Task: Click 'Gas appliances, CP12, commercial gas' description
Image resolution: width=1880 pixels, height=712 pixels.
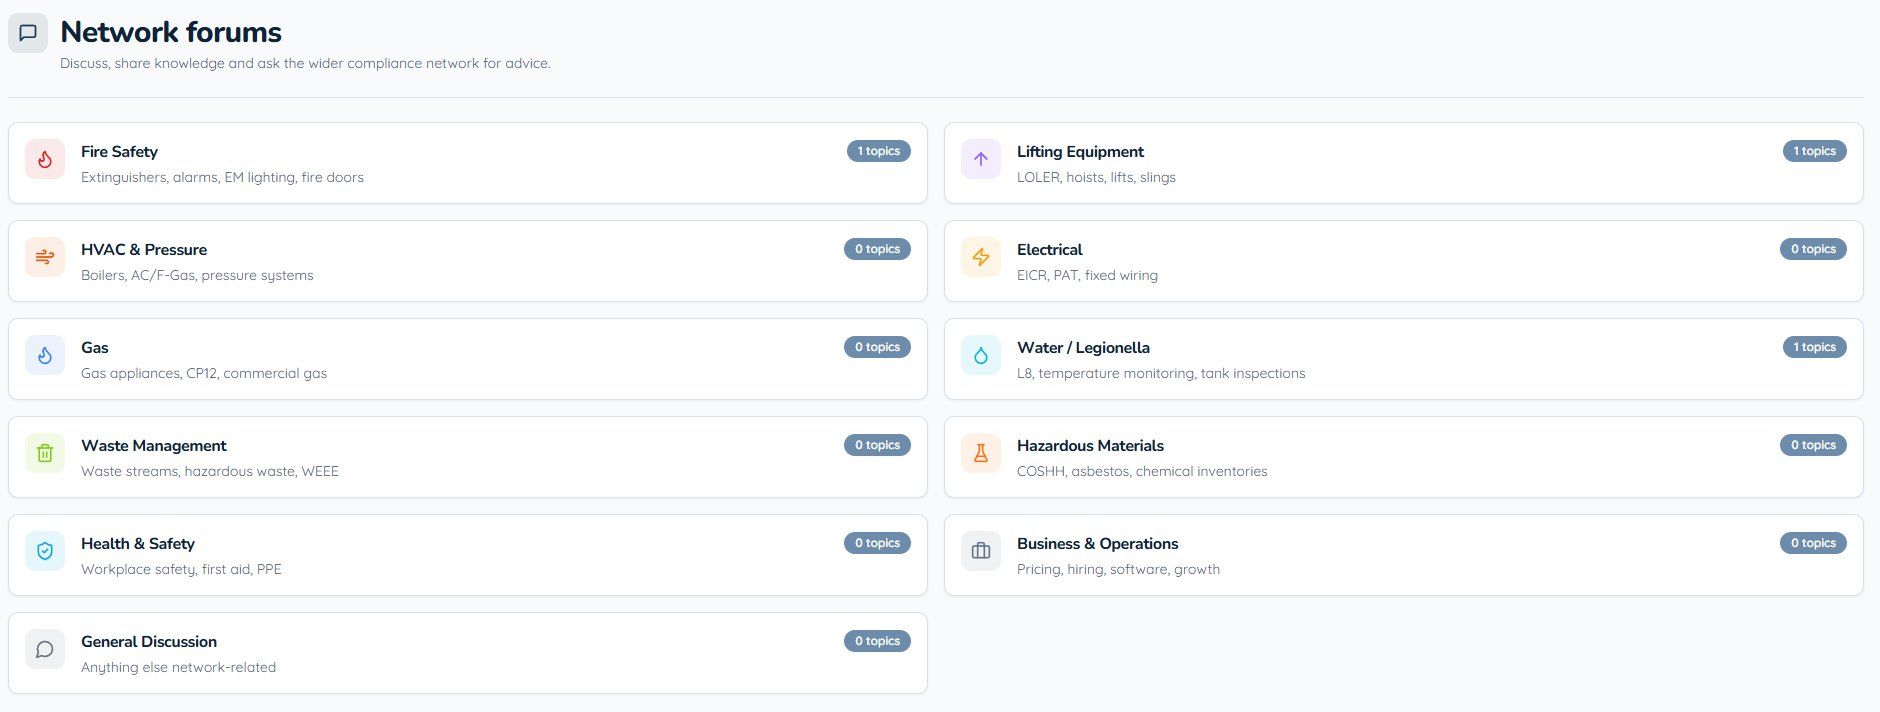Action: pos(204,373)
